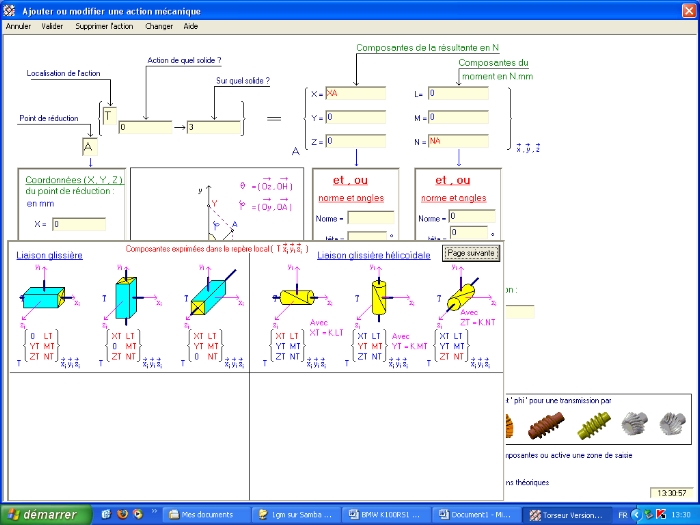The width and height of the screenshot is (700, 525).
Task: Click the torsor matrix with 0 LT, YT MT
Action: (x=42, y=346)
